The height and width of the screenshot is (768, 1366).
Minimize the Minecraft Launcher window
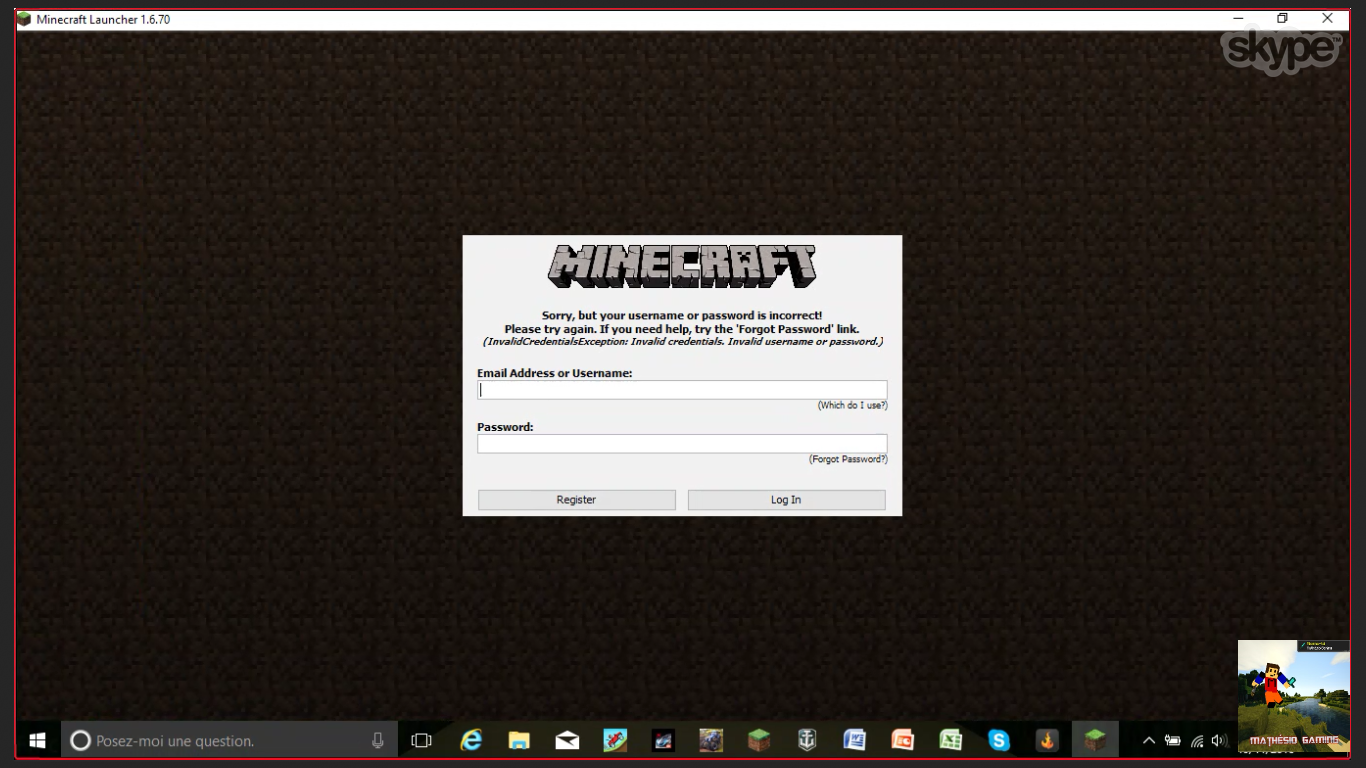(x=1238, y=19)
